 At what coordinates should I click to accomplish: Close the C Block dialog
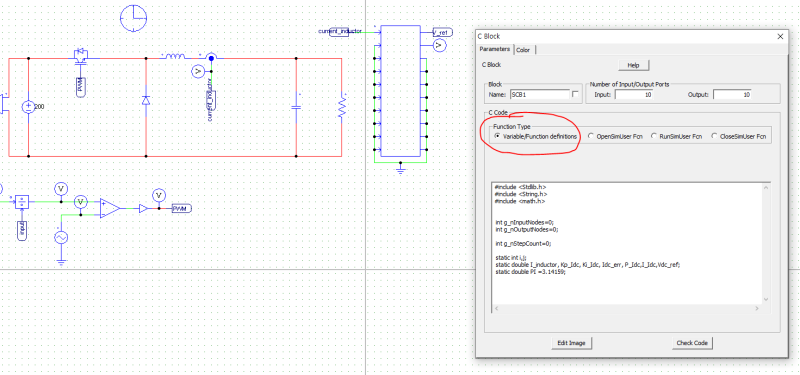click(x=780, y=36)
